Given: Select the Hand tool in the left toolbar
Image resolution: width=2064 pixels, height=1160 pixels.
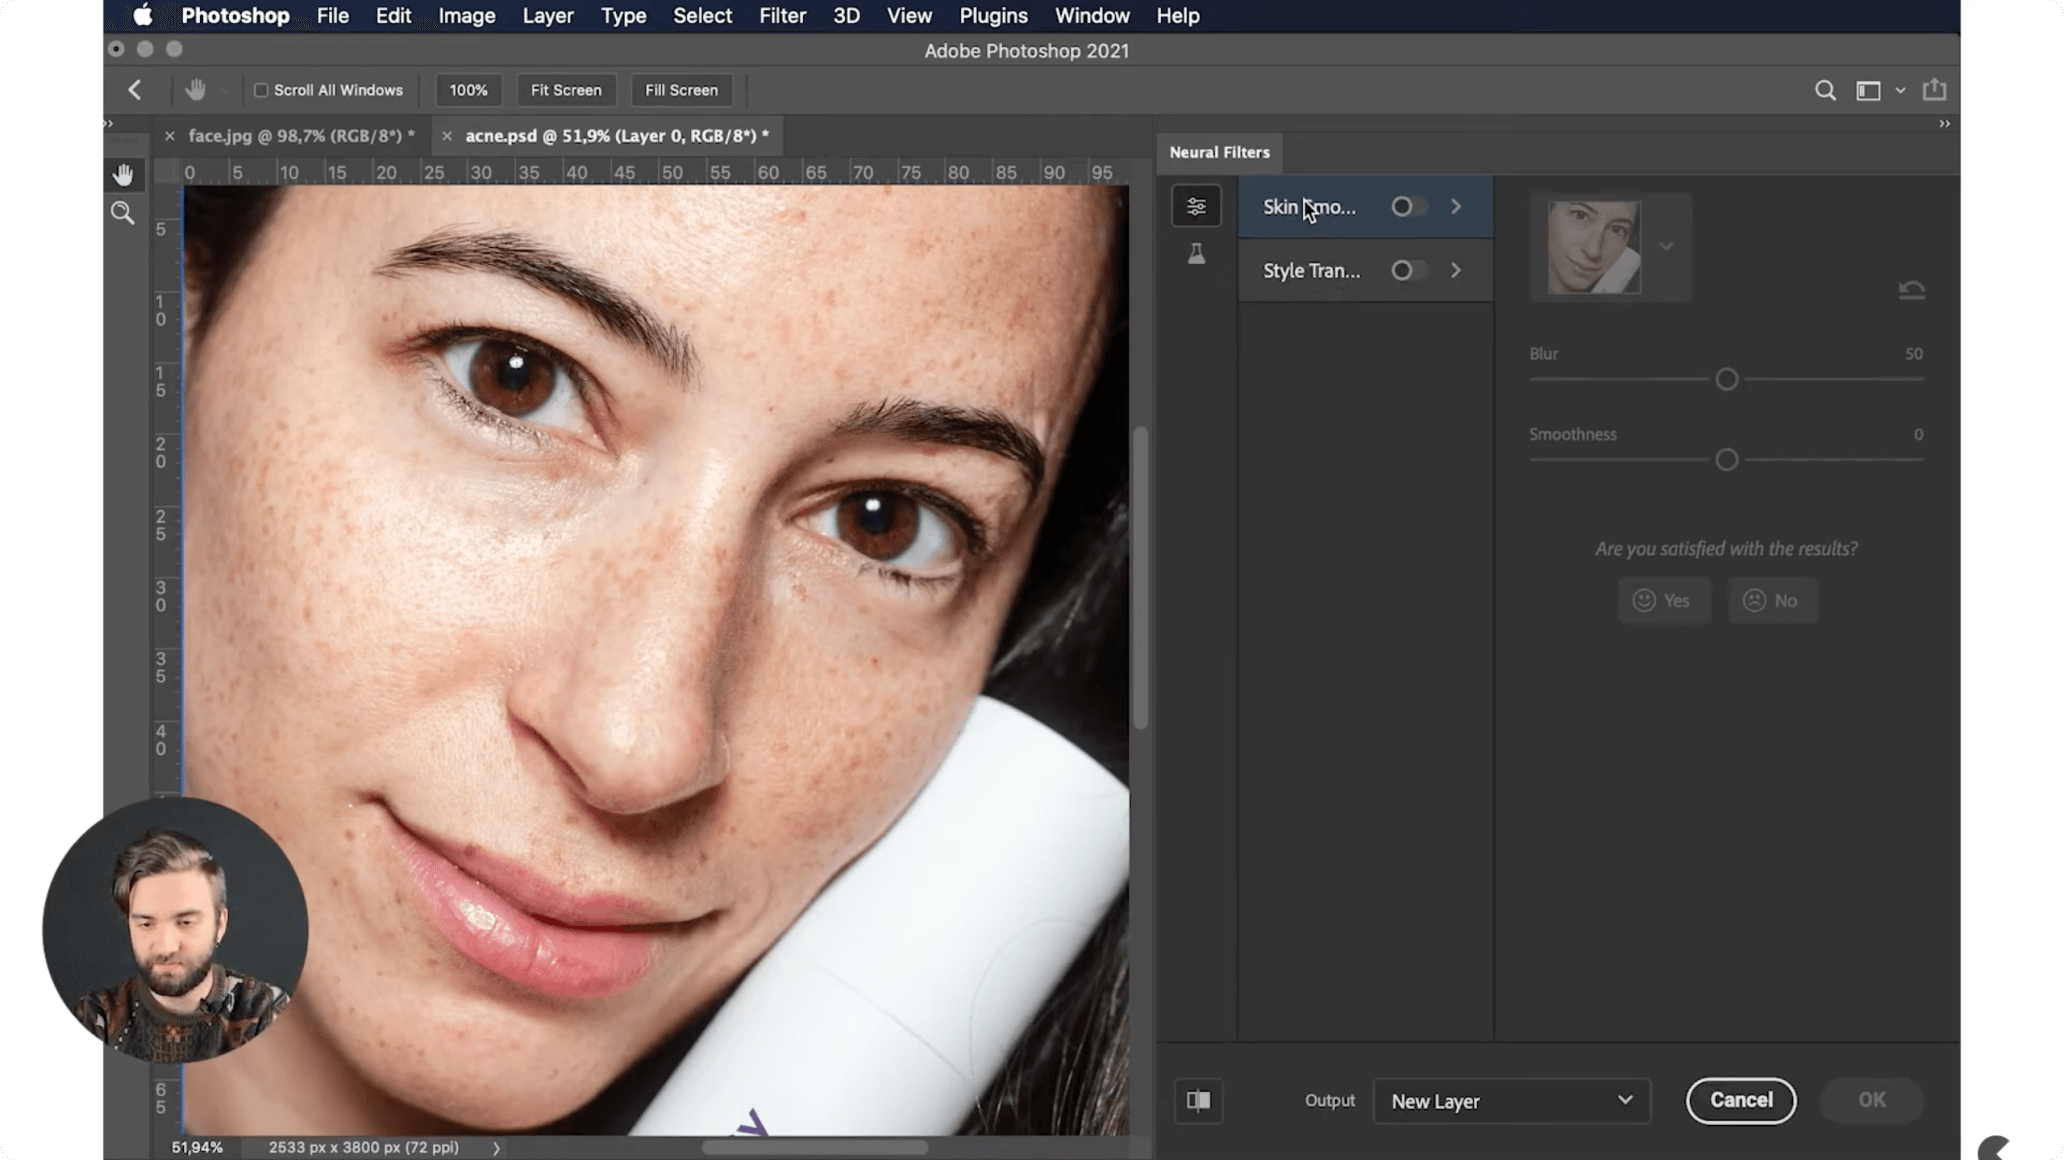Looking at the screenshot, I should pyautogui.click(x=123, y=175).
